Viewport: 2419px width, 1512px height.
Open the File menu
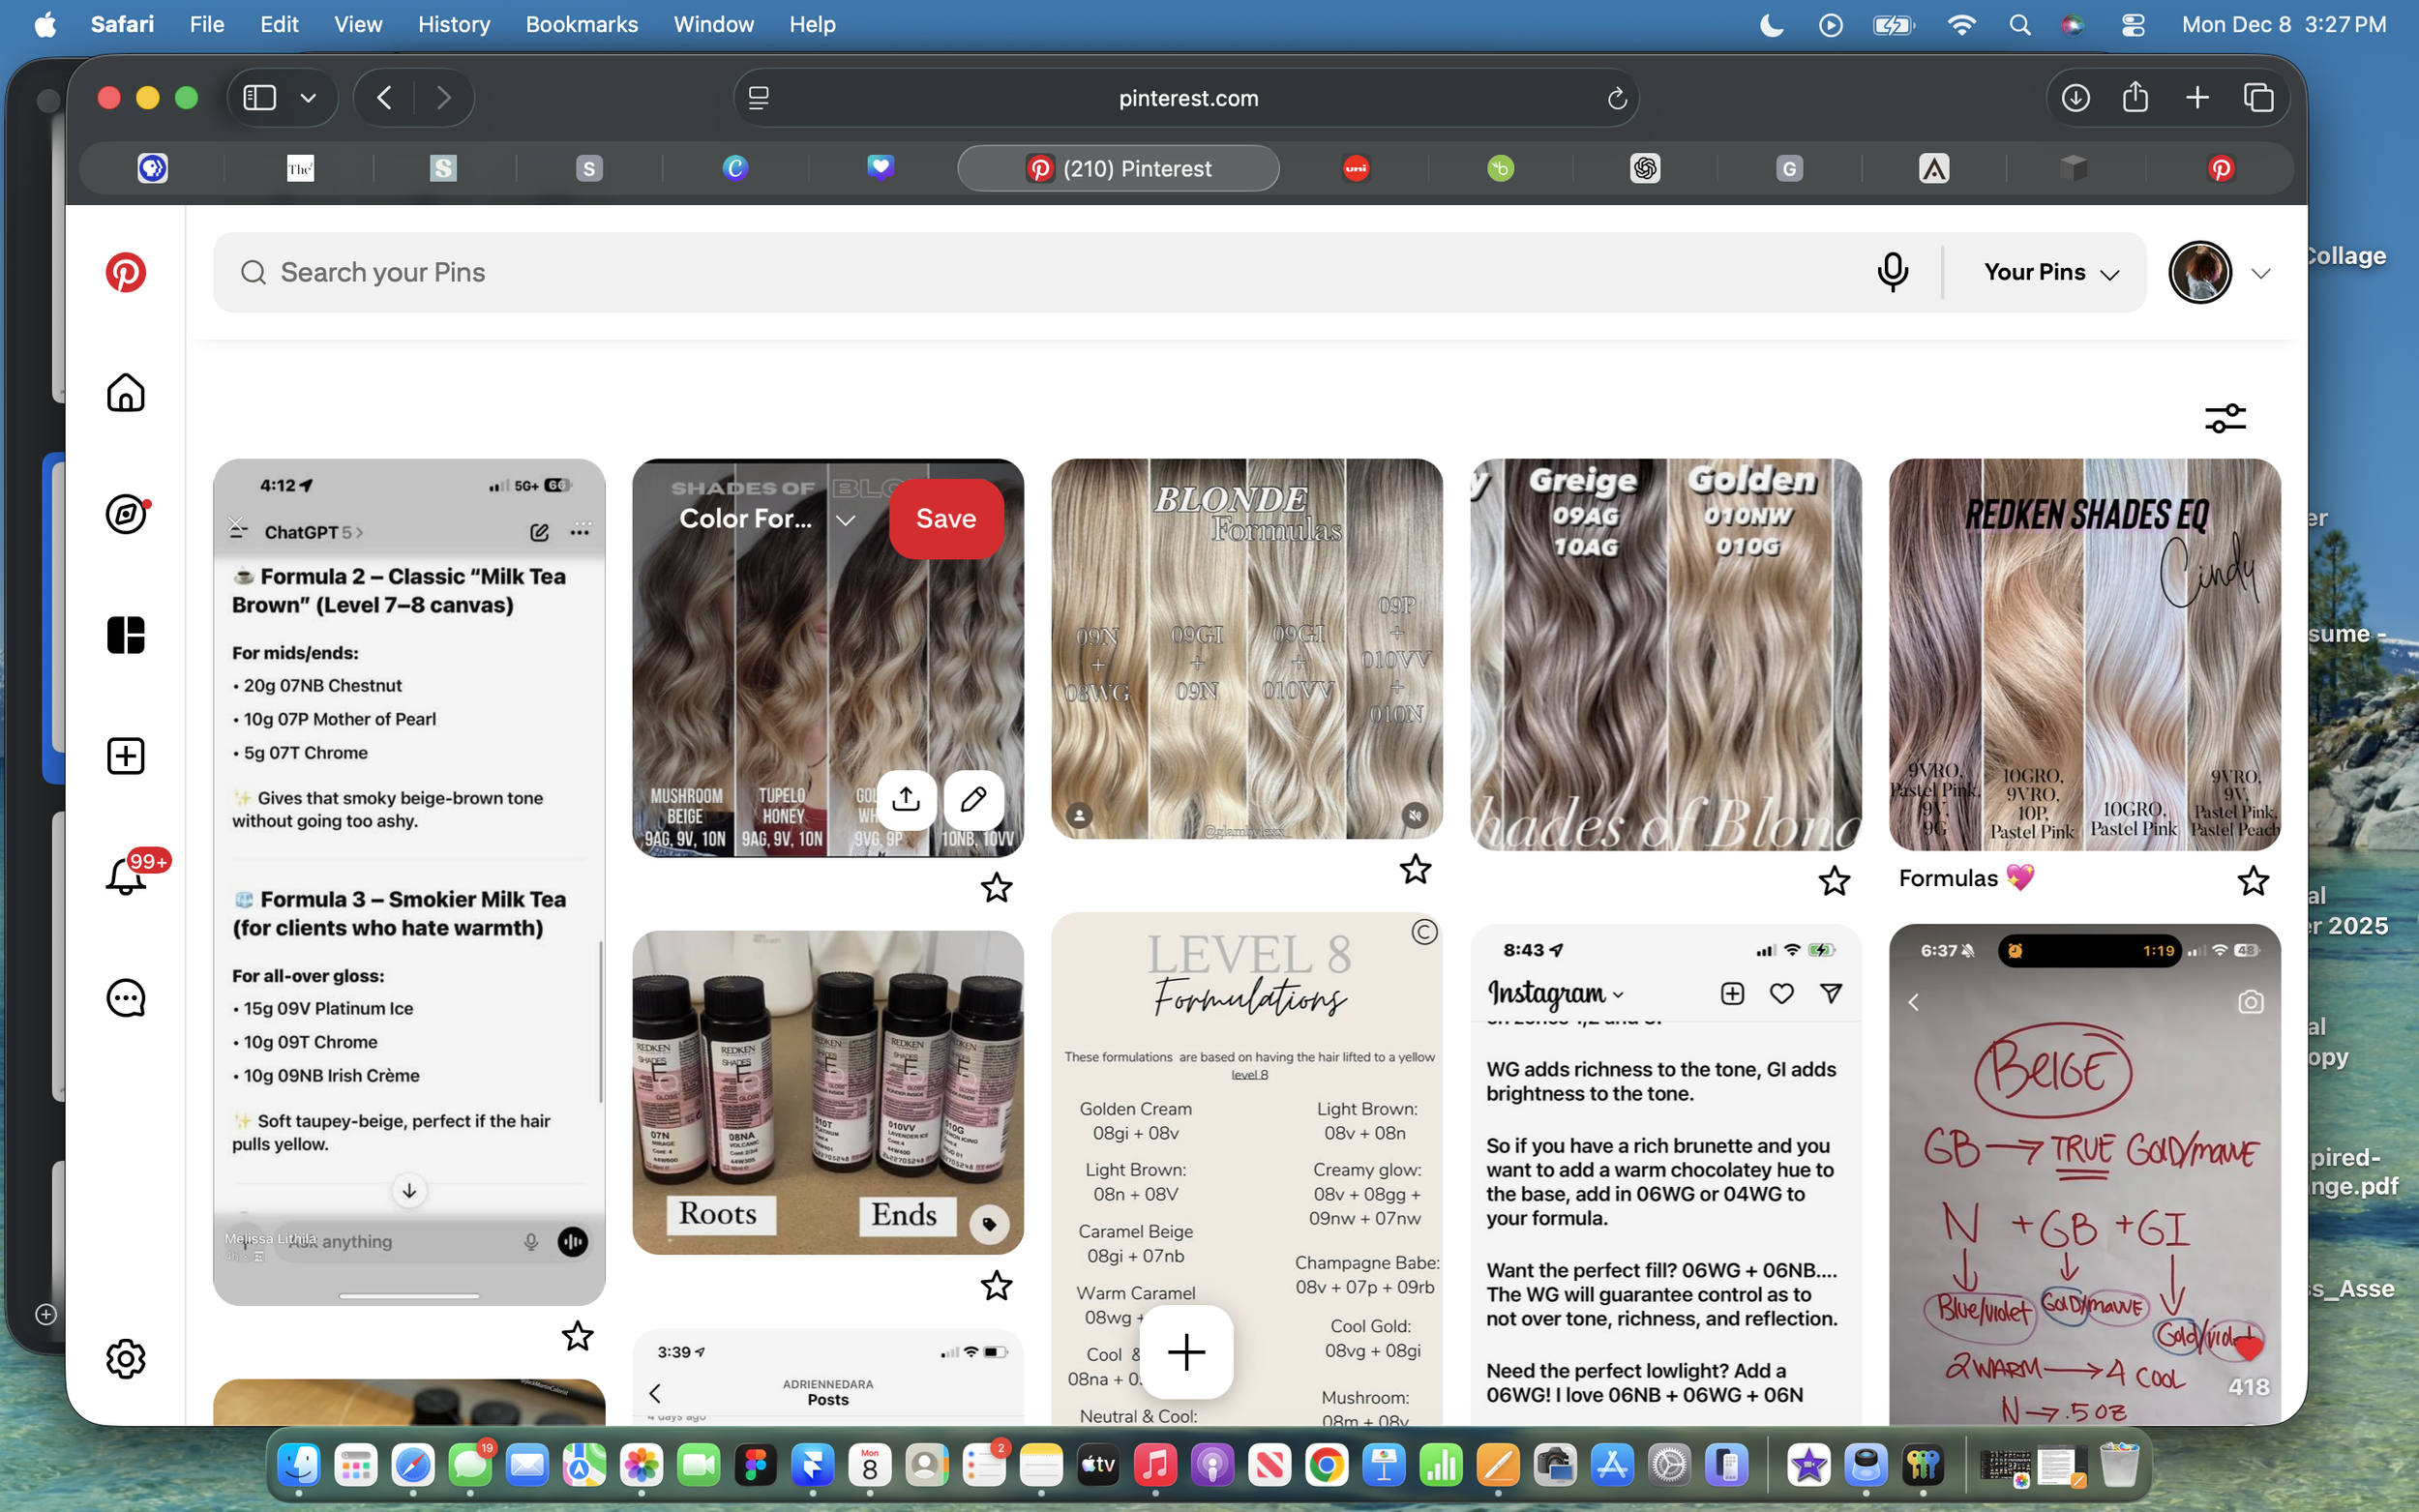pyautogui.click(x=206, y=24)
